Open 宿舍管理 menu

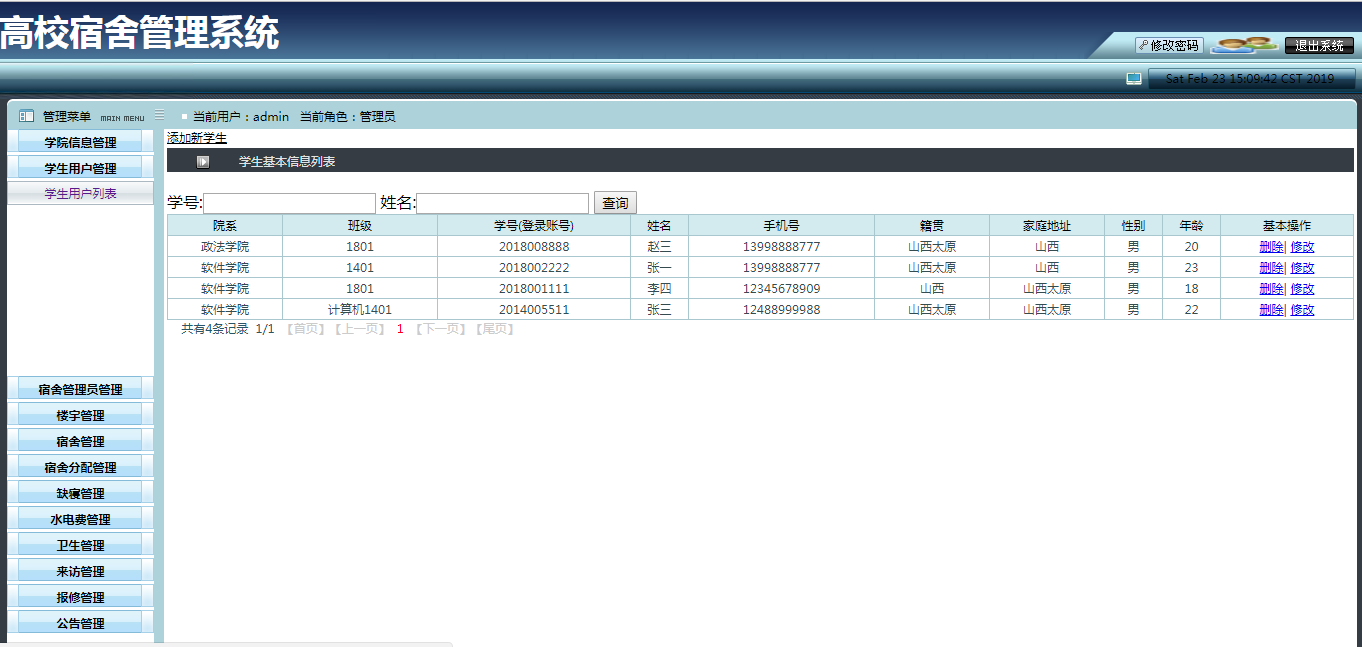coord(80,441)
